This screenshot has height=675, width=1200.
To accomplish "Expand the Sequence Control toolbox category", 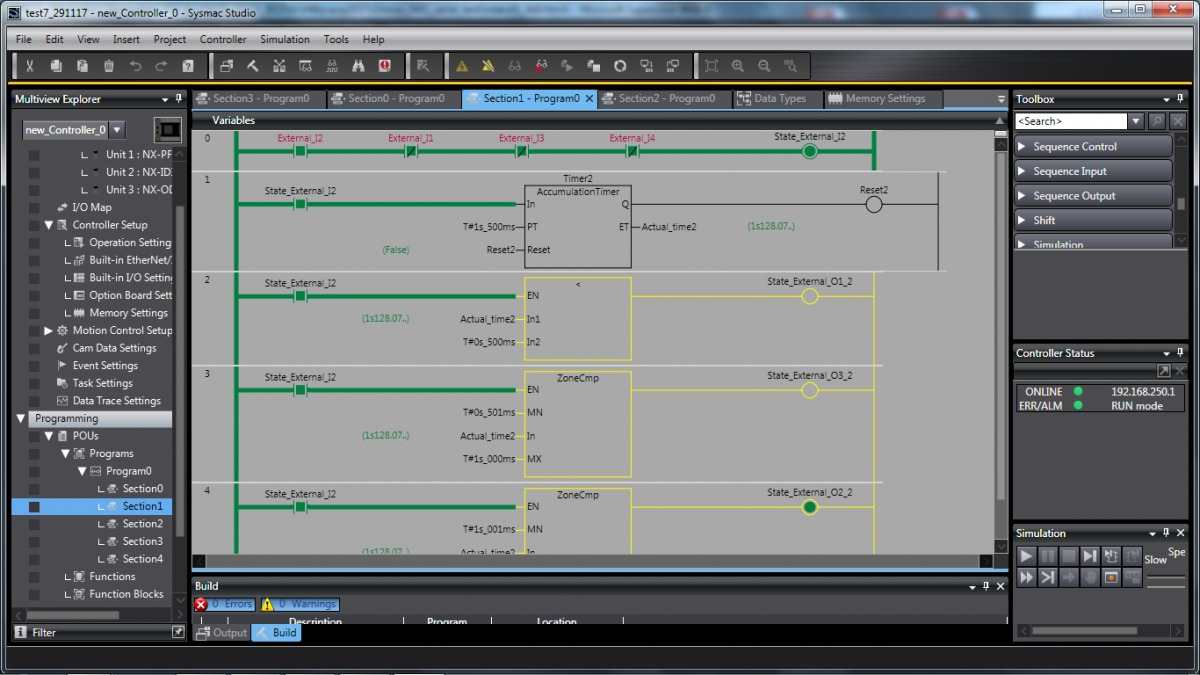I will pos(1022,147).
